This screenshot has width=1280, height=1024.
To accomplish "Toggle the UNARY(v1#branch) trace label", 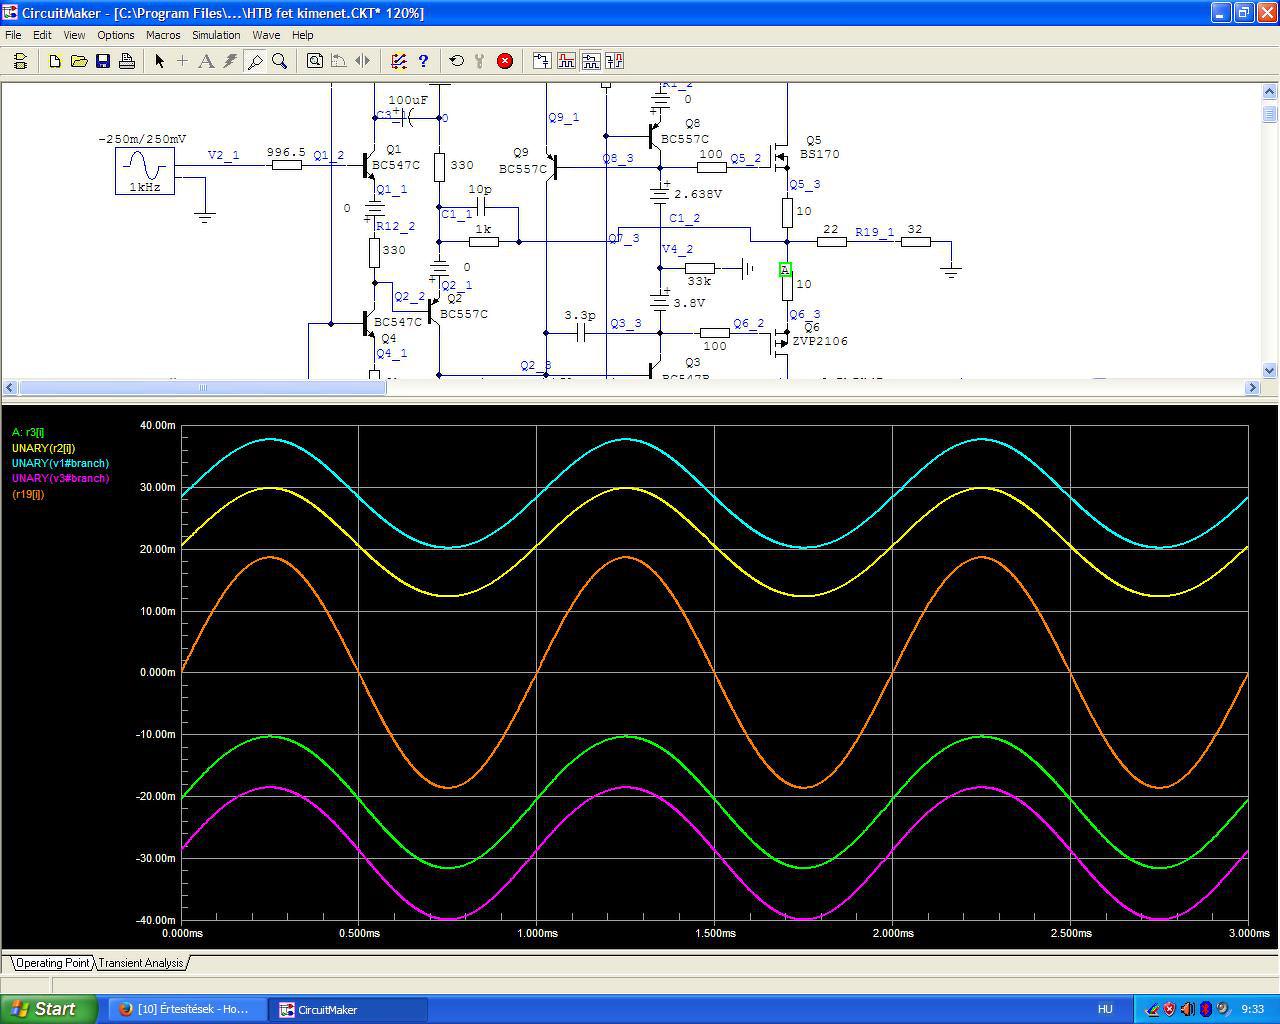I will point(60,464).
